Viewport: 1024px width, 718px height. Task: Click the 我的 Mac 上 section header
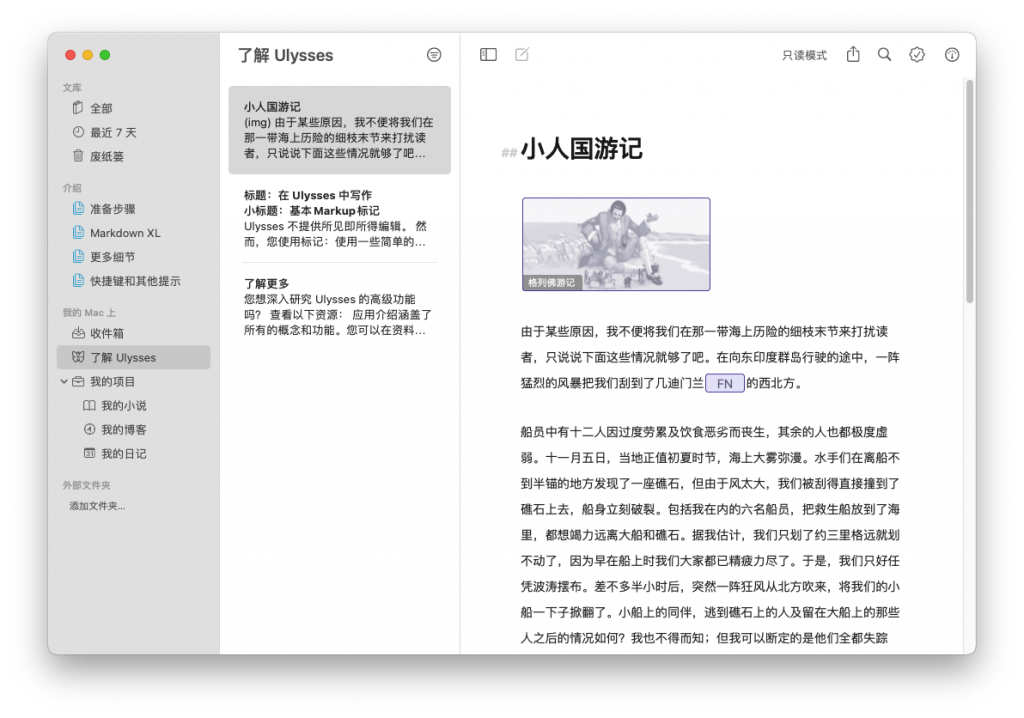tap(89, 312)
